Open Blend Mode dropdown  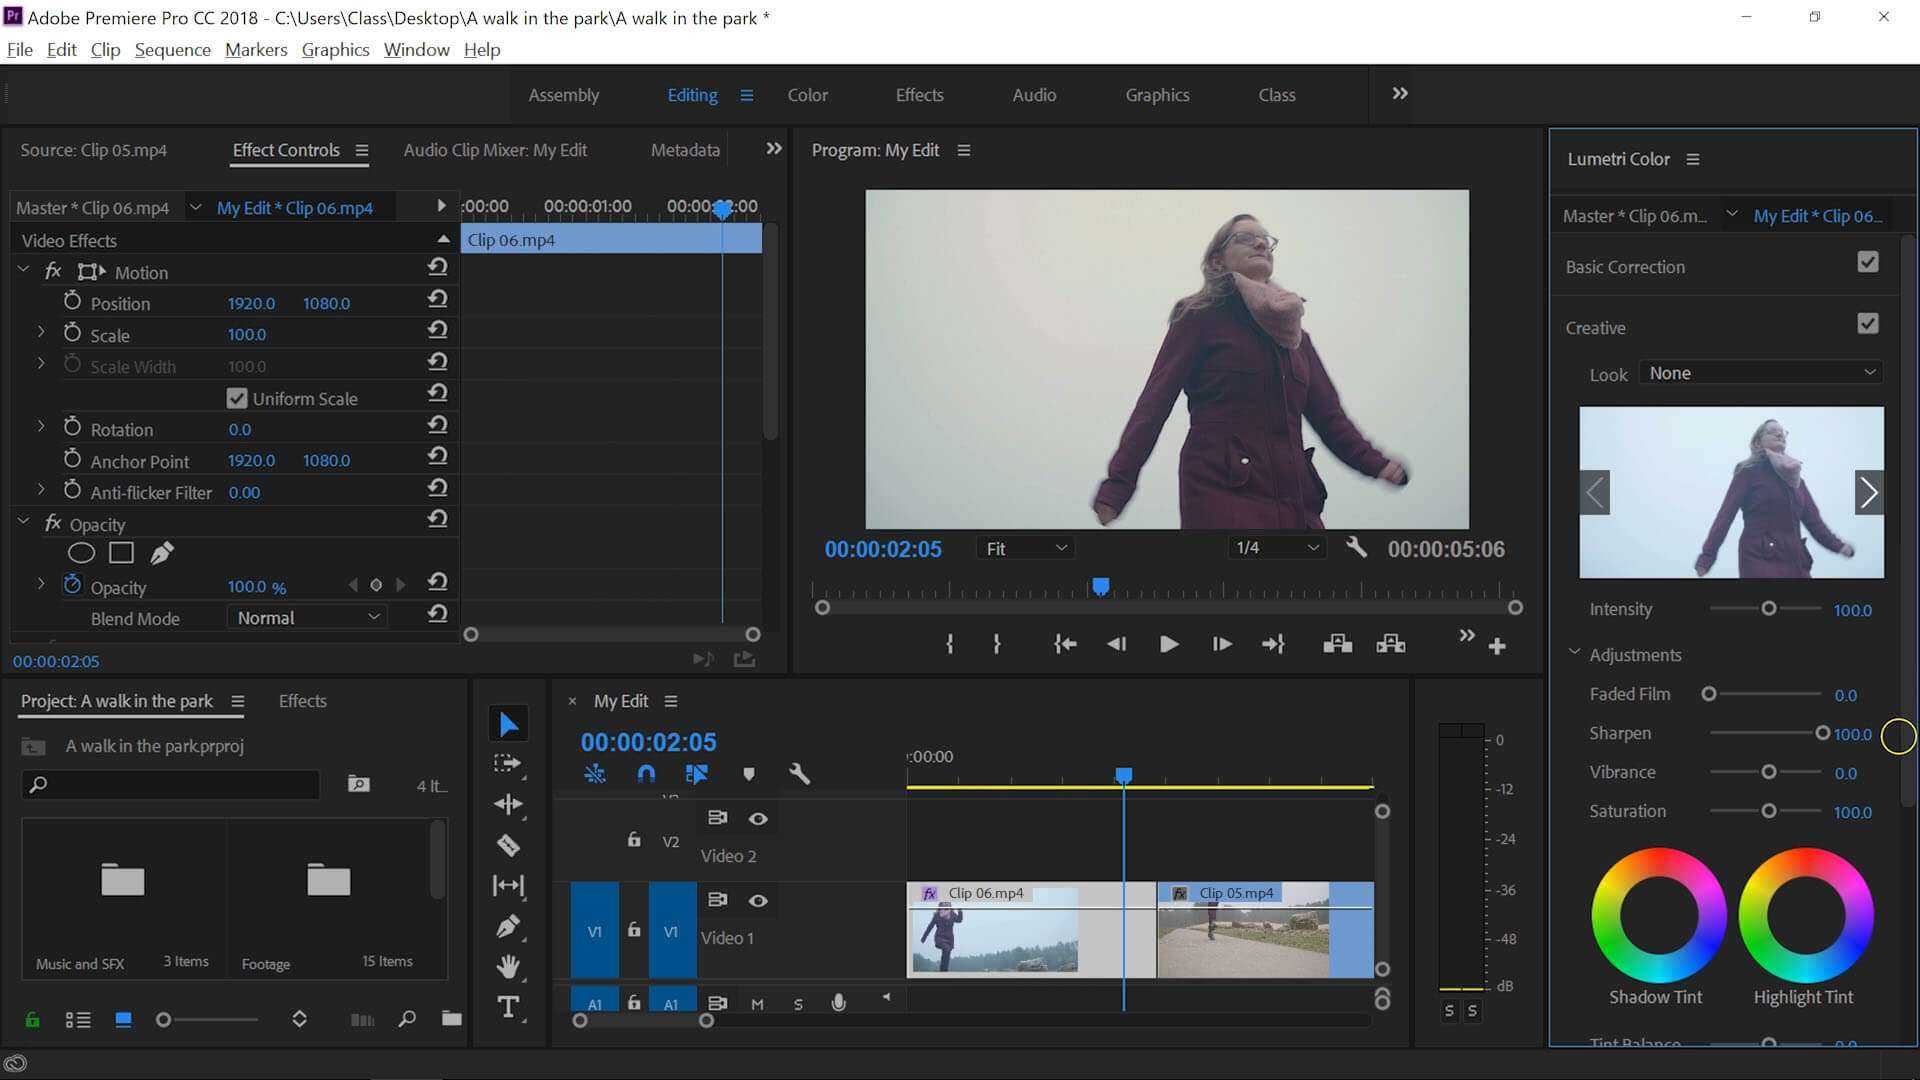pos(307,617)
